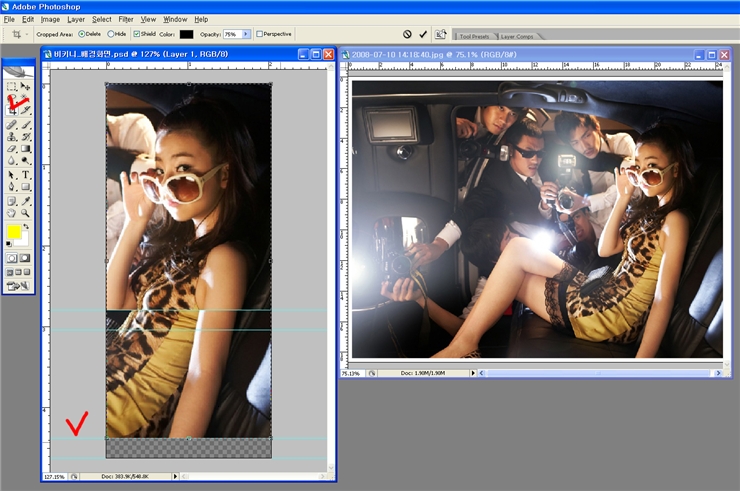Open the Layer menu

(x=76, y=19)
